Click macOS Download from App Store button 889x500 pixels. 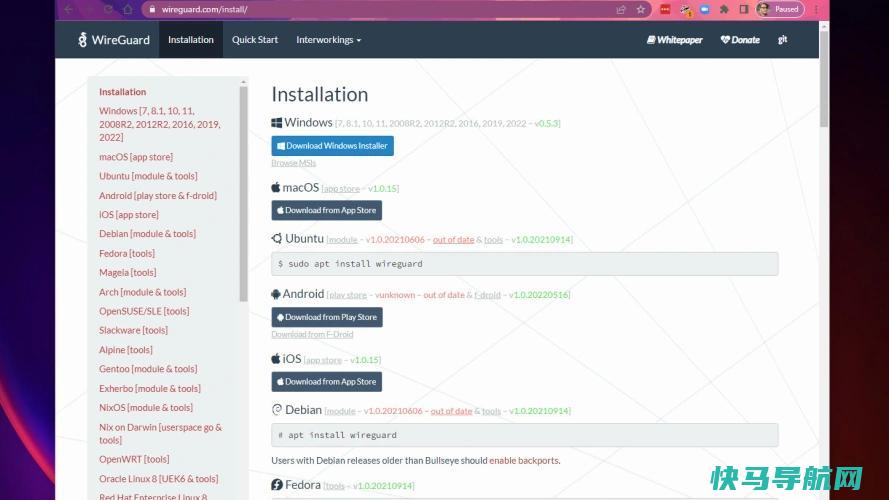tap(327, 210)
